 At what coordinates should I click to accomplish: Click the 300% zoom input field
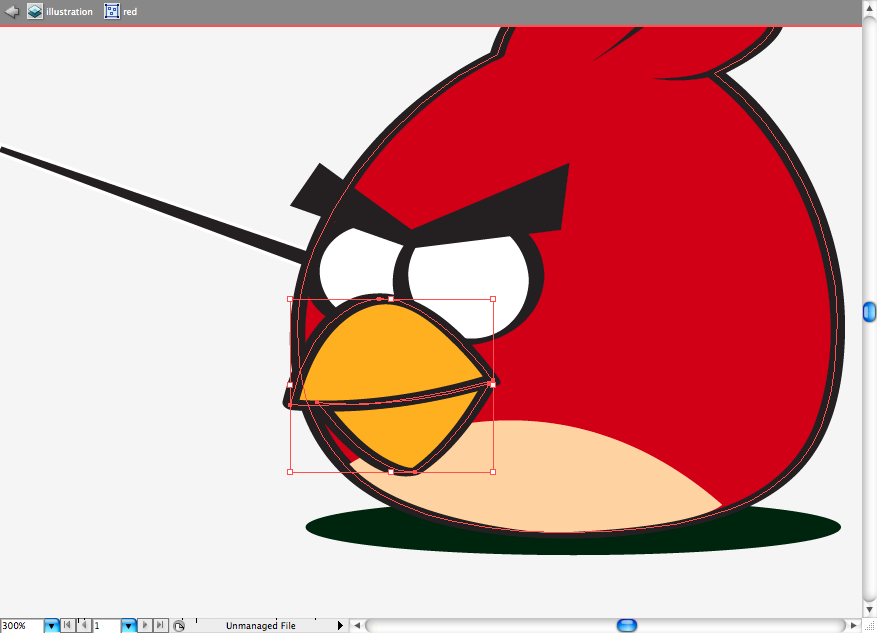click(22, 626)
